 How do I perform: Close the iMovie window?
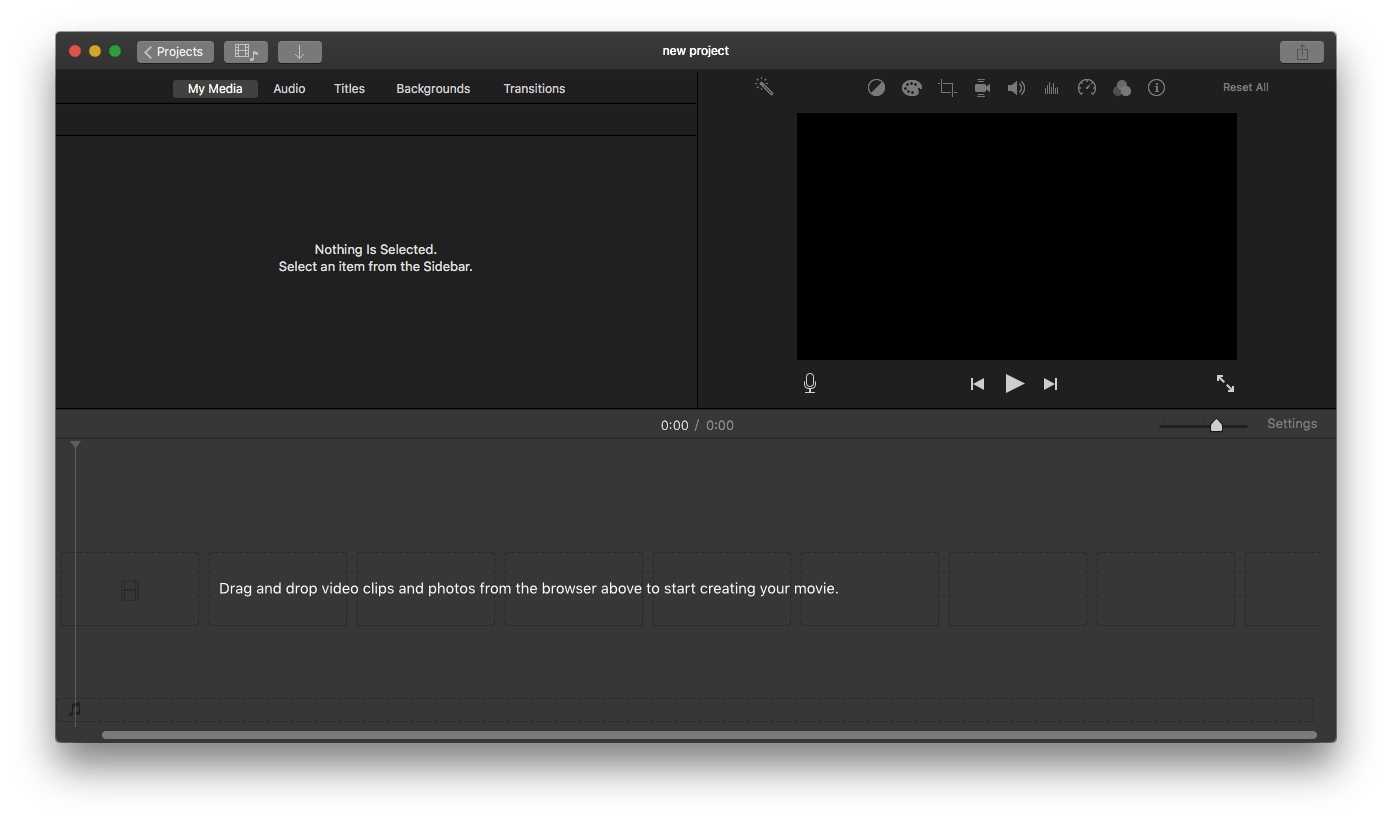point(75,51)
